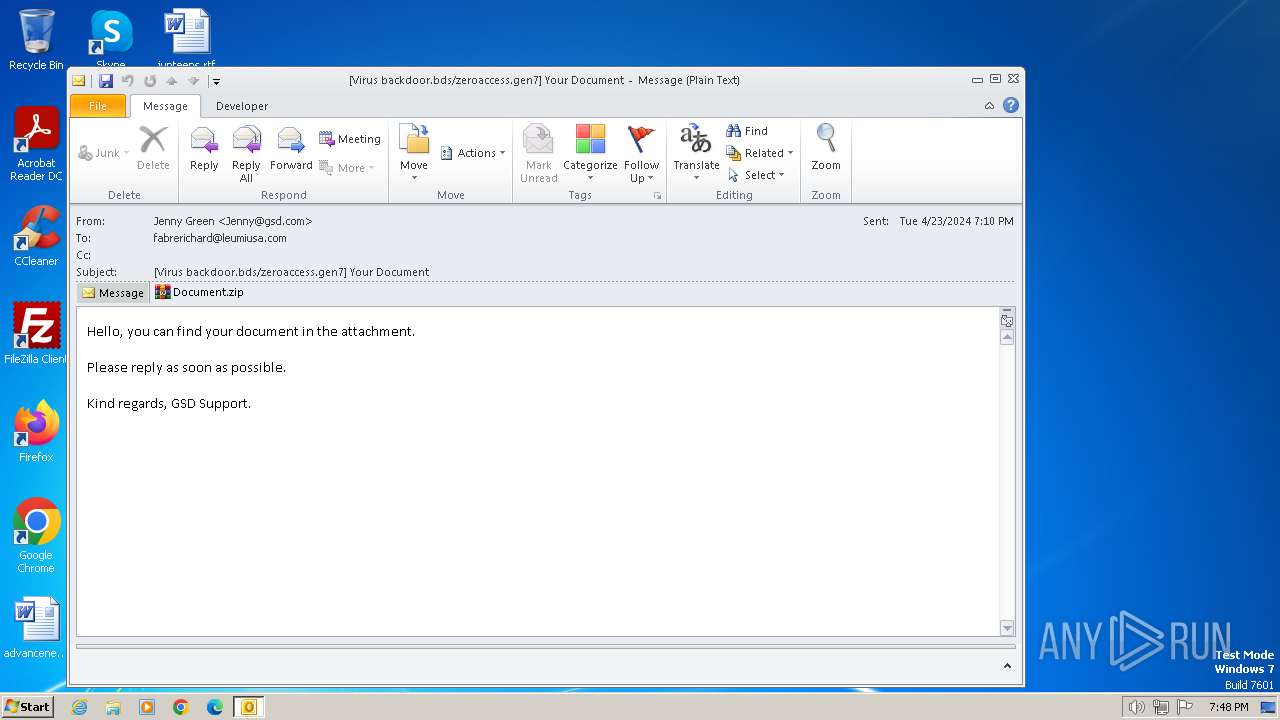Image resolution: width=1280 pixels, height=720 pixels.
Task: Select the FileZilla Client shortcut
Action: point(36,334)
